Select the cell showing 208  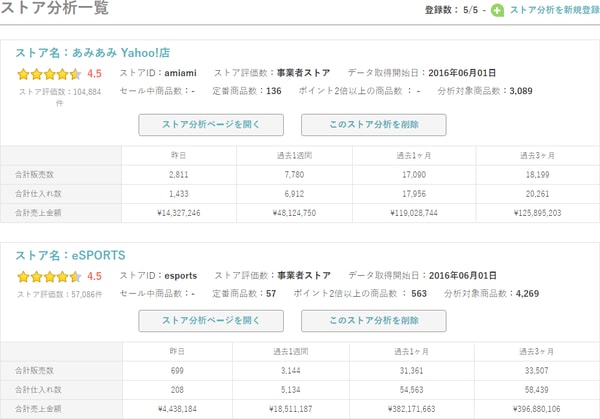pyautogui.click(x=178, y=390)
